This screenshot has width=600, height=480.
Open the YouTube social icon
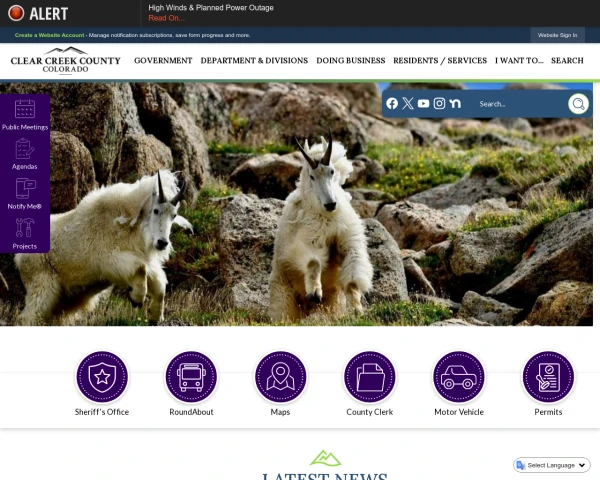tap(423, 103)
